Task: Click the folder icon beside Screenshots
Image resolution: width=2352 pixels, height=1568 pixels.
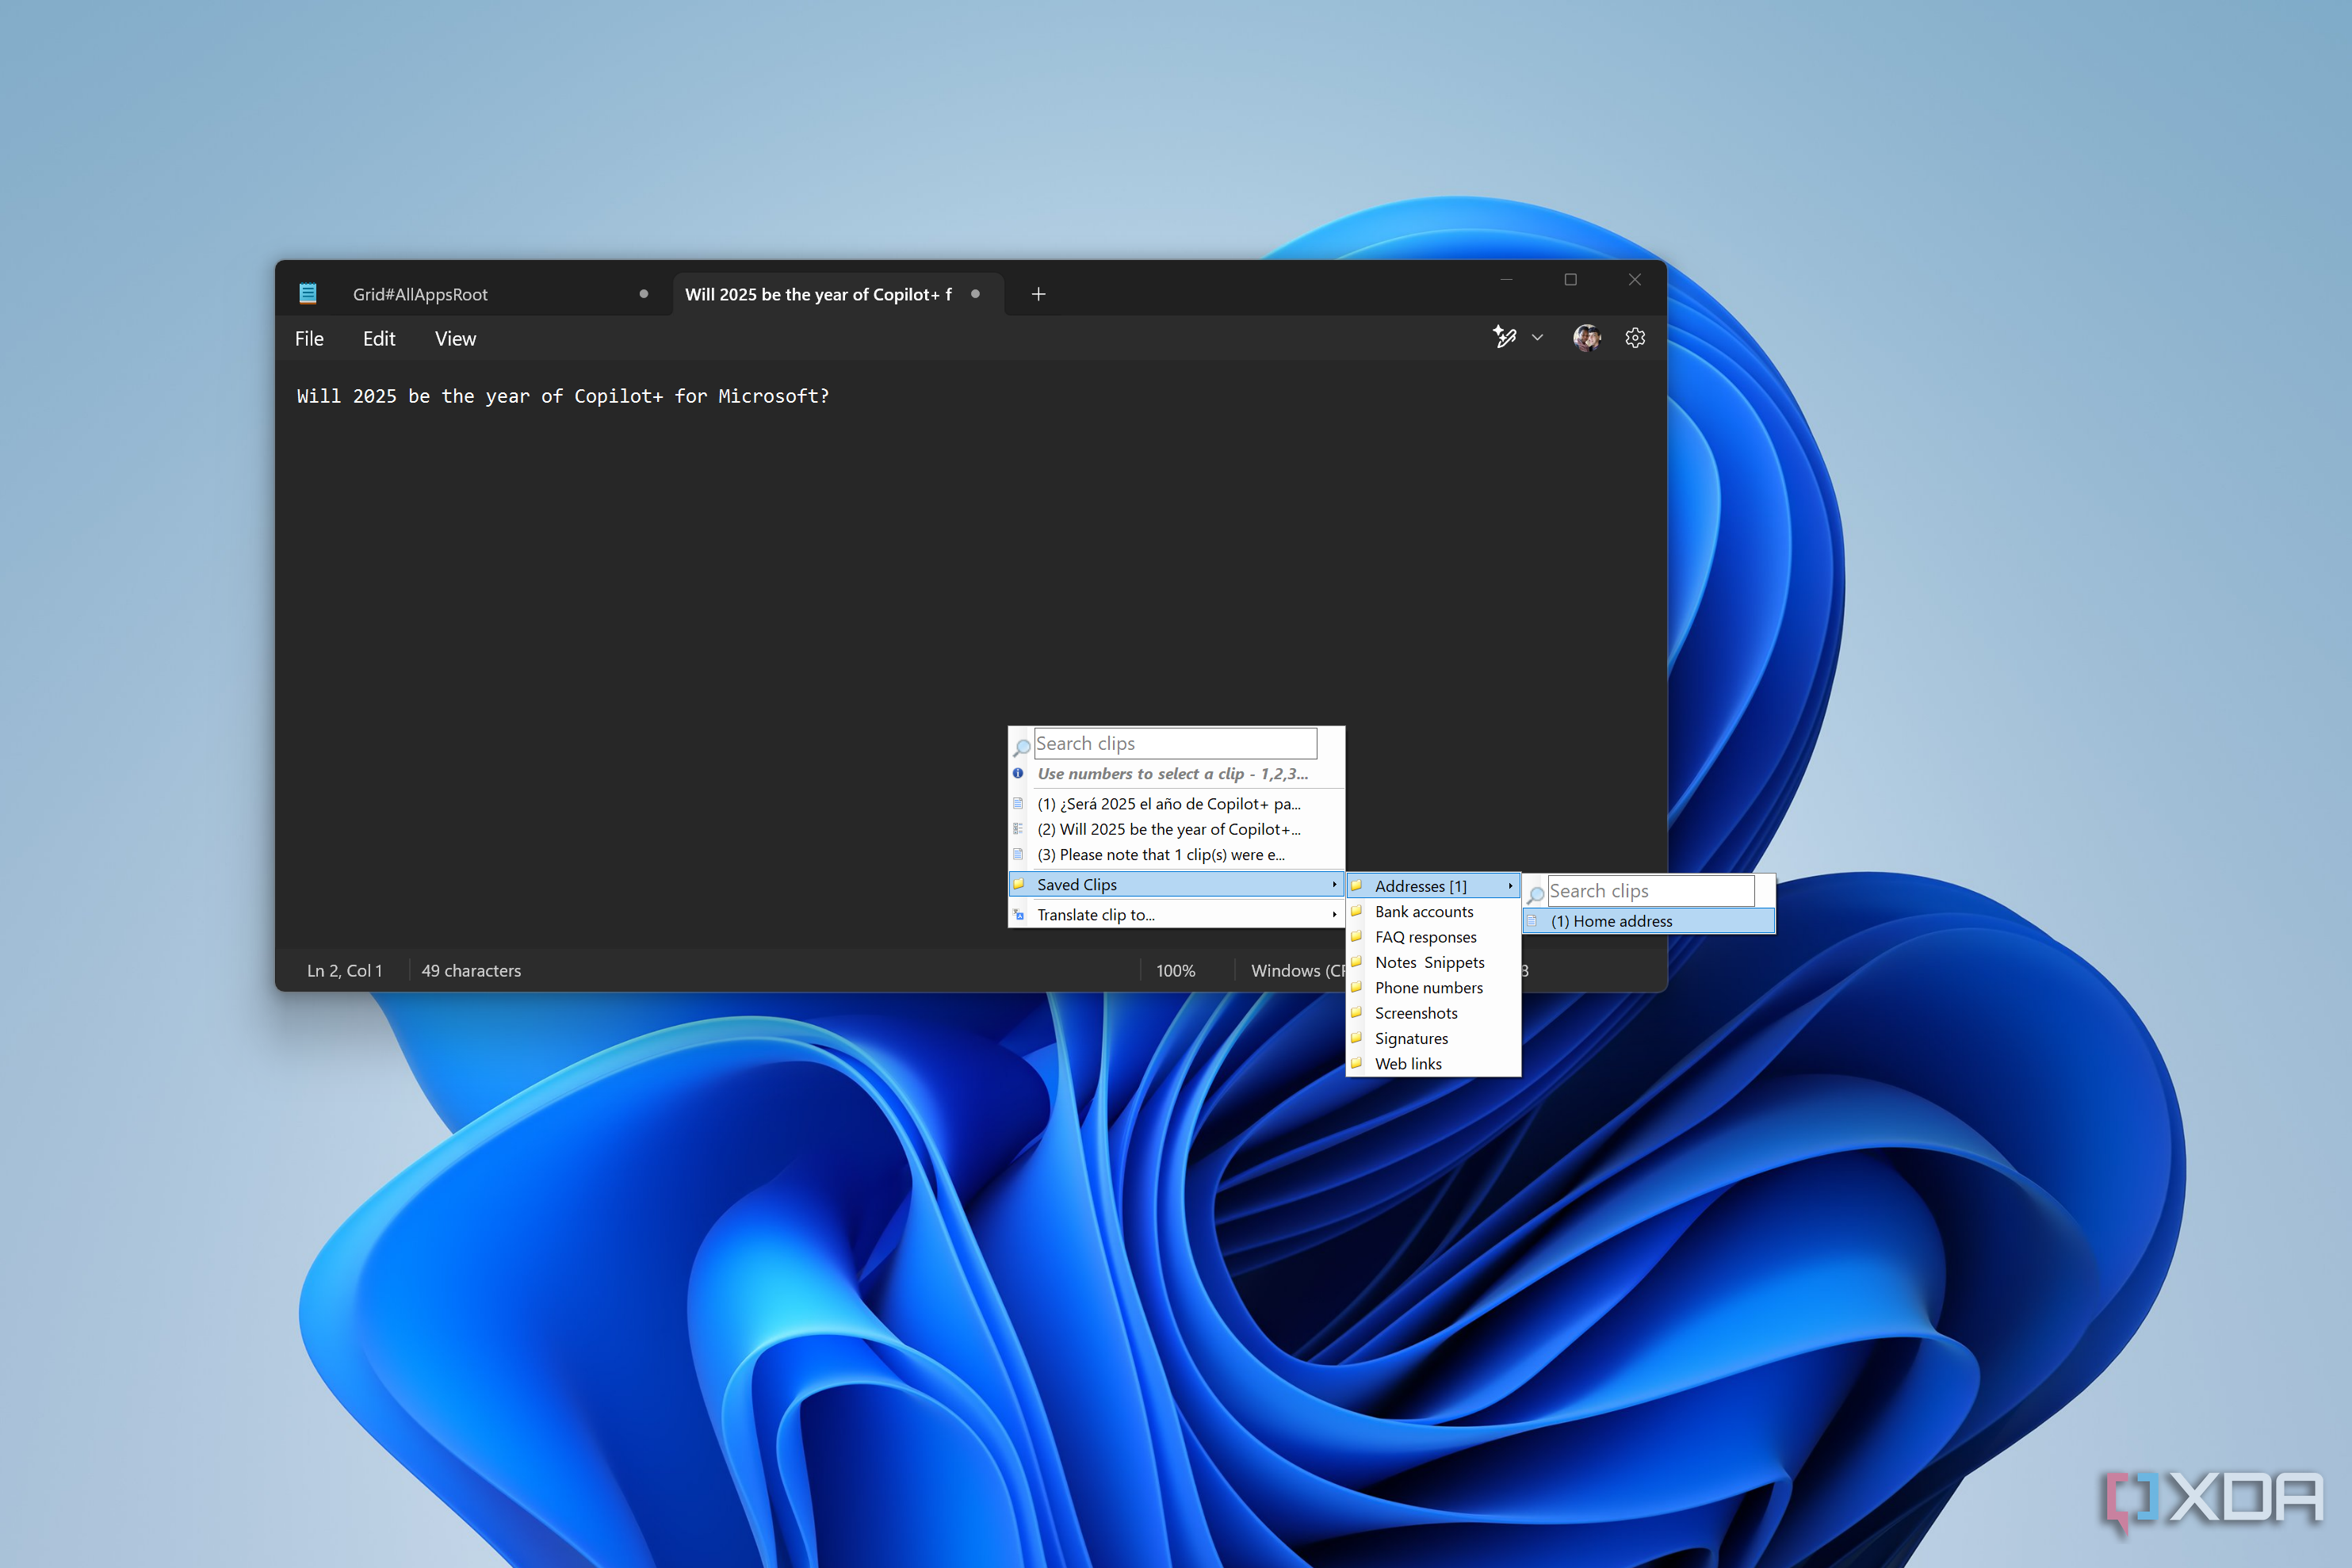Action: [1357, 1012]
